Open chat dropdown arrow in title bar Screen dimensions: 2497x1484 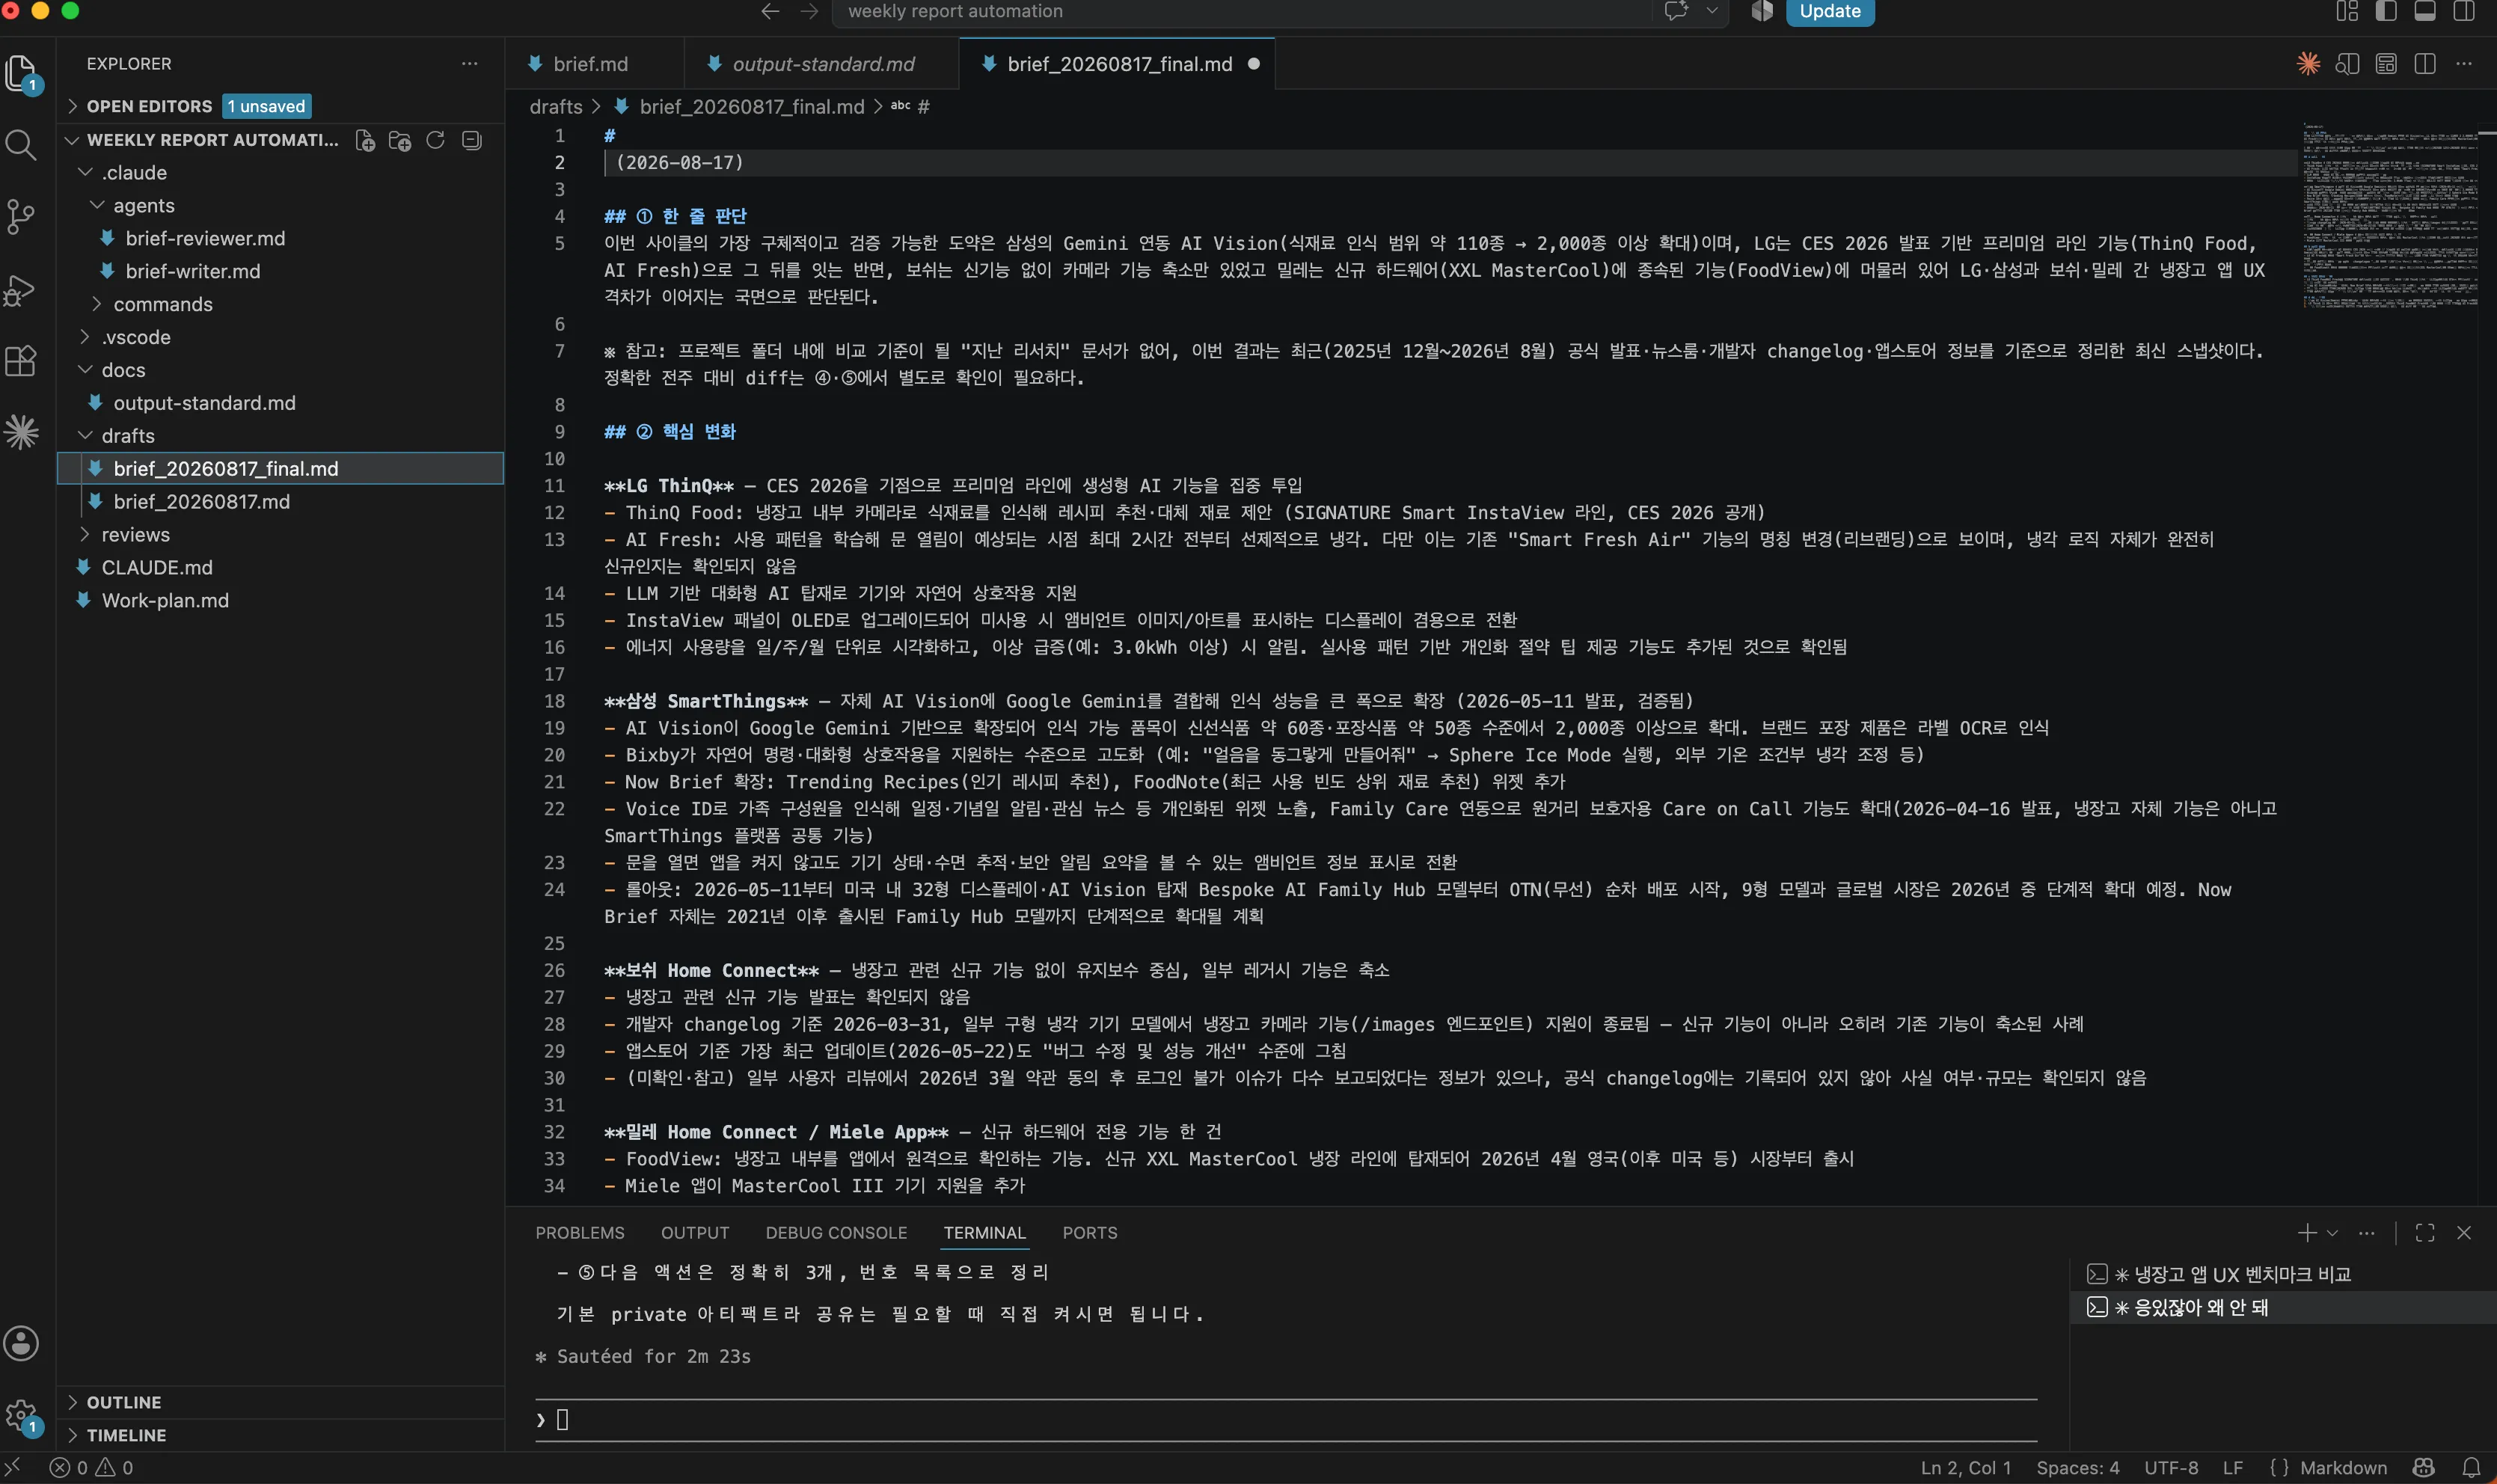click(1712, 11)
